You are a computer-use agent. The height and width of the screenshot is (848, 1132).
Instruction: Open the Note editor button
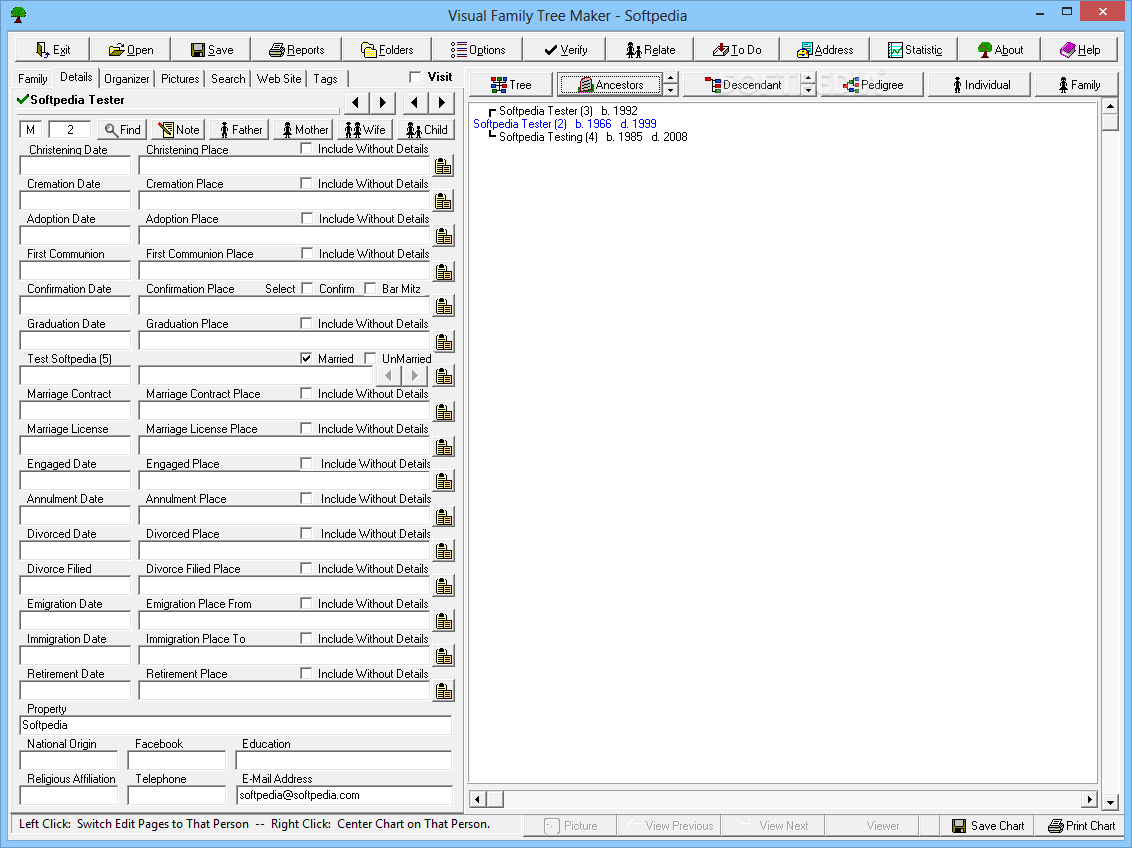coord(178,130)
